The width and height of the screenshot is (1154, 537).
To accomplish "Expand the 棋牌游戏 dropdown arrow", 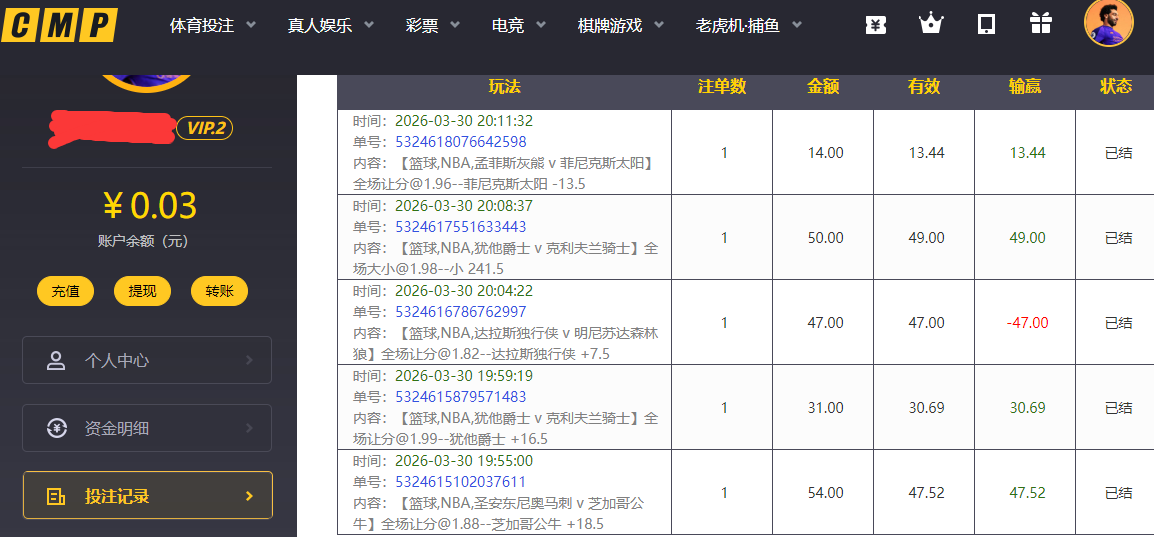I will pyautogui.click(x=659, y=25).
